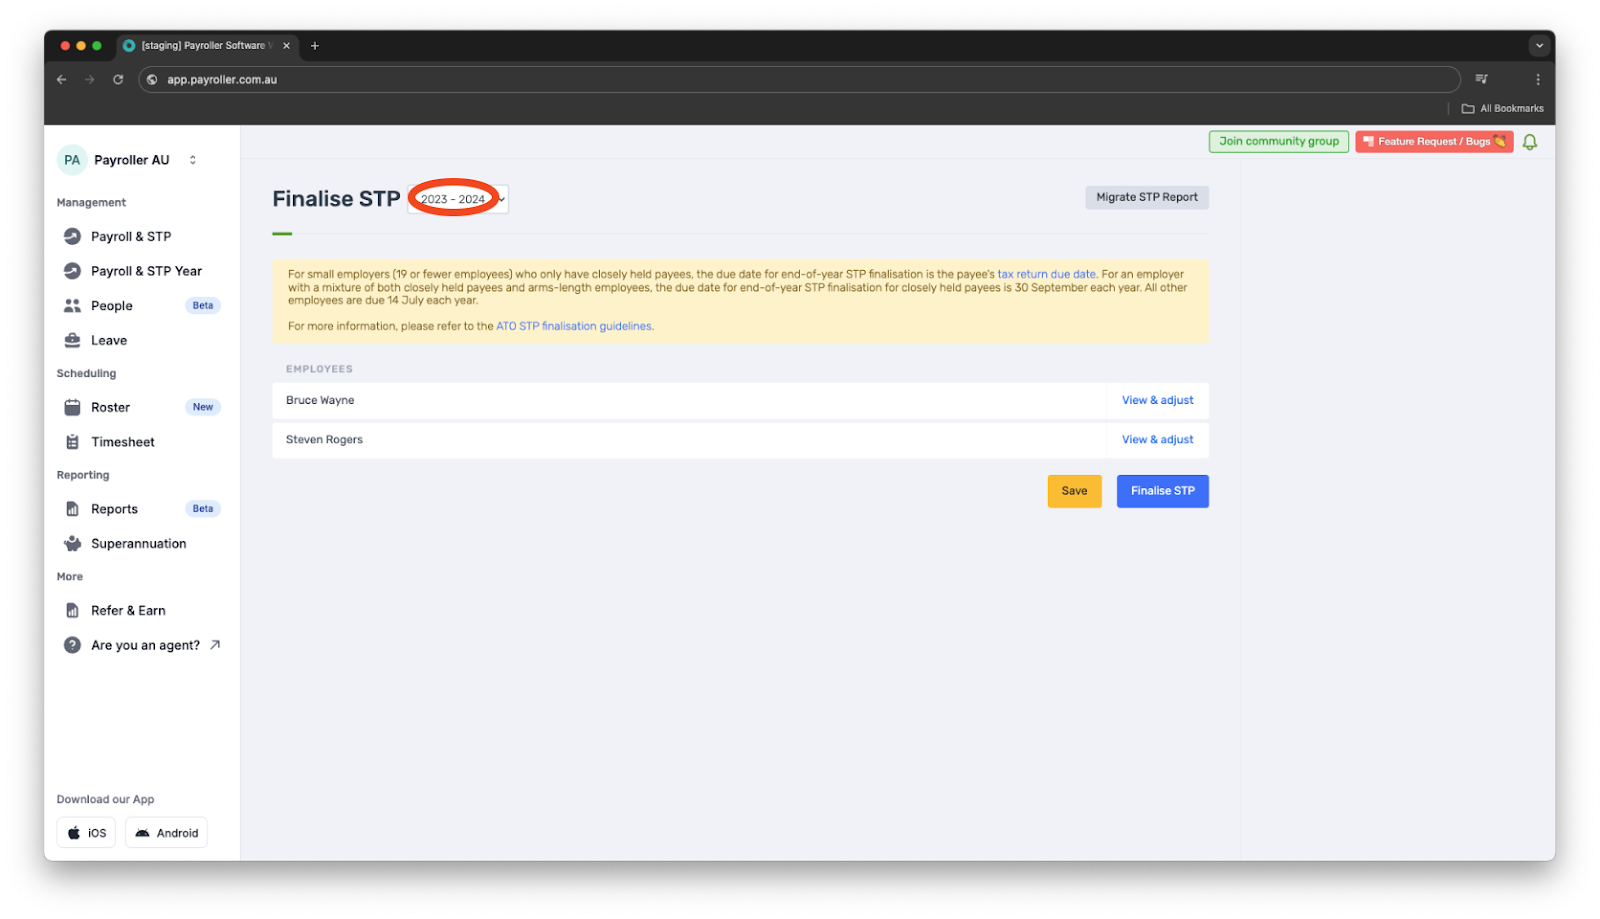Select the staging Payroller Software browser tab
1600x919 pixels.
(x=200, y=45)
